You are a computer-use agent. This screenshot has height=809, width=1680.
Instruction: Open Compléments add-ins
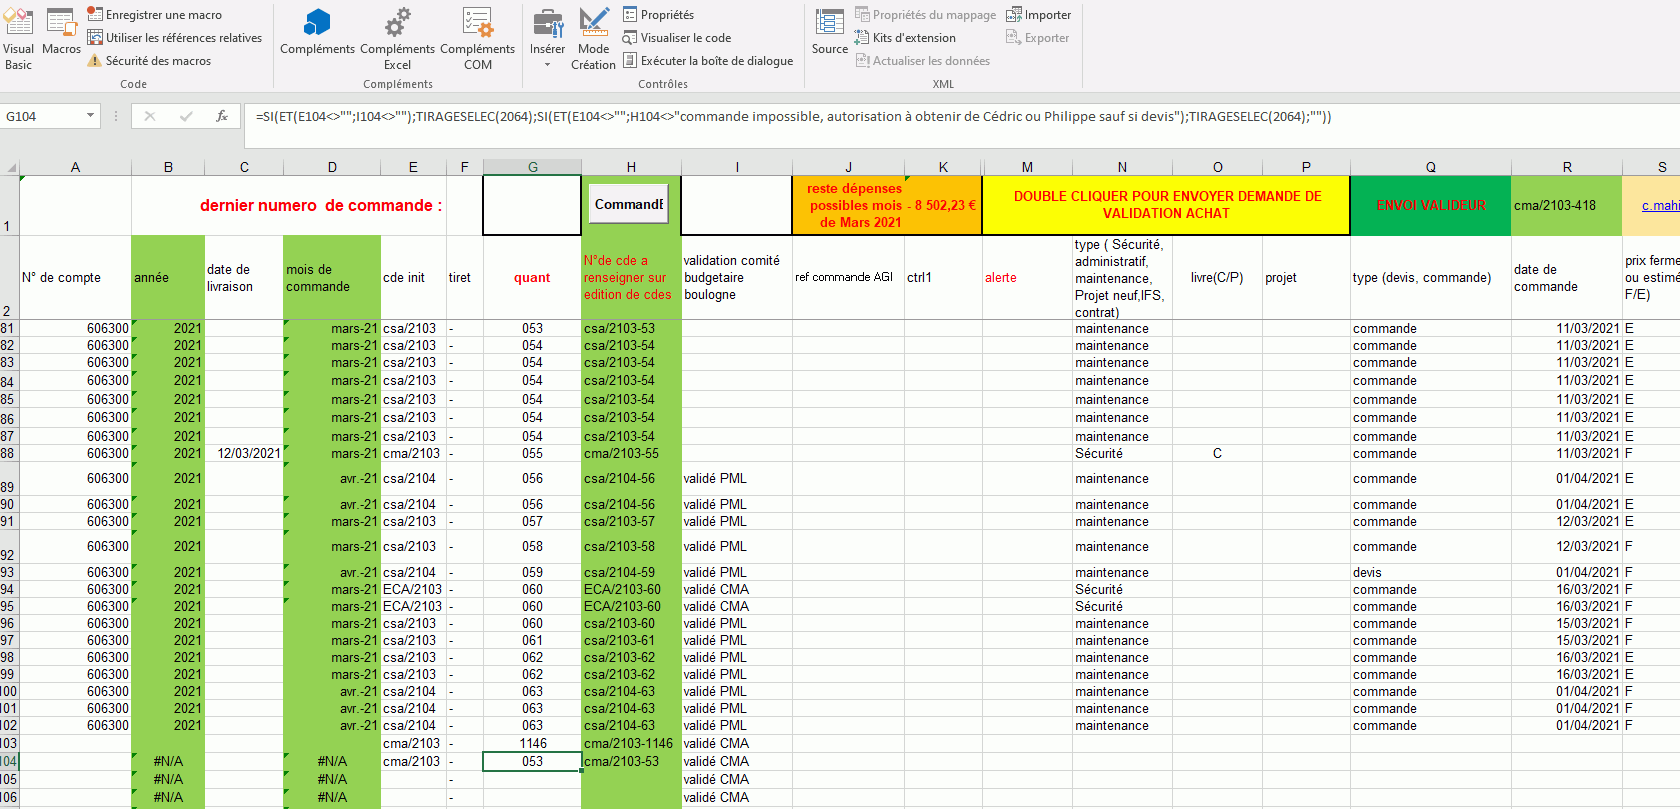317,33
